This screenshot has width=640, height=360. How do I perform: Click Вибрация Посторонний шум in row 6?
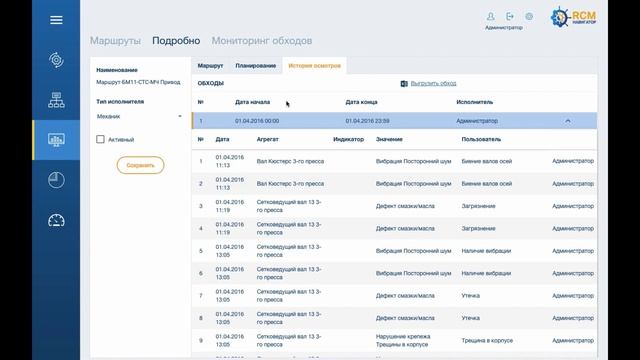coord(413,273)
